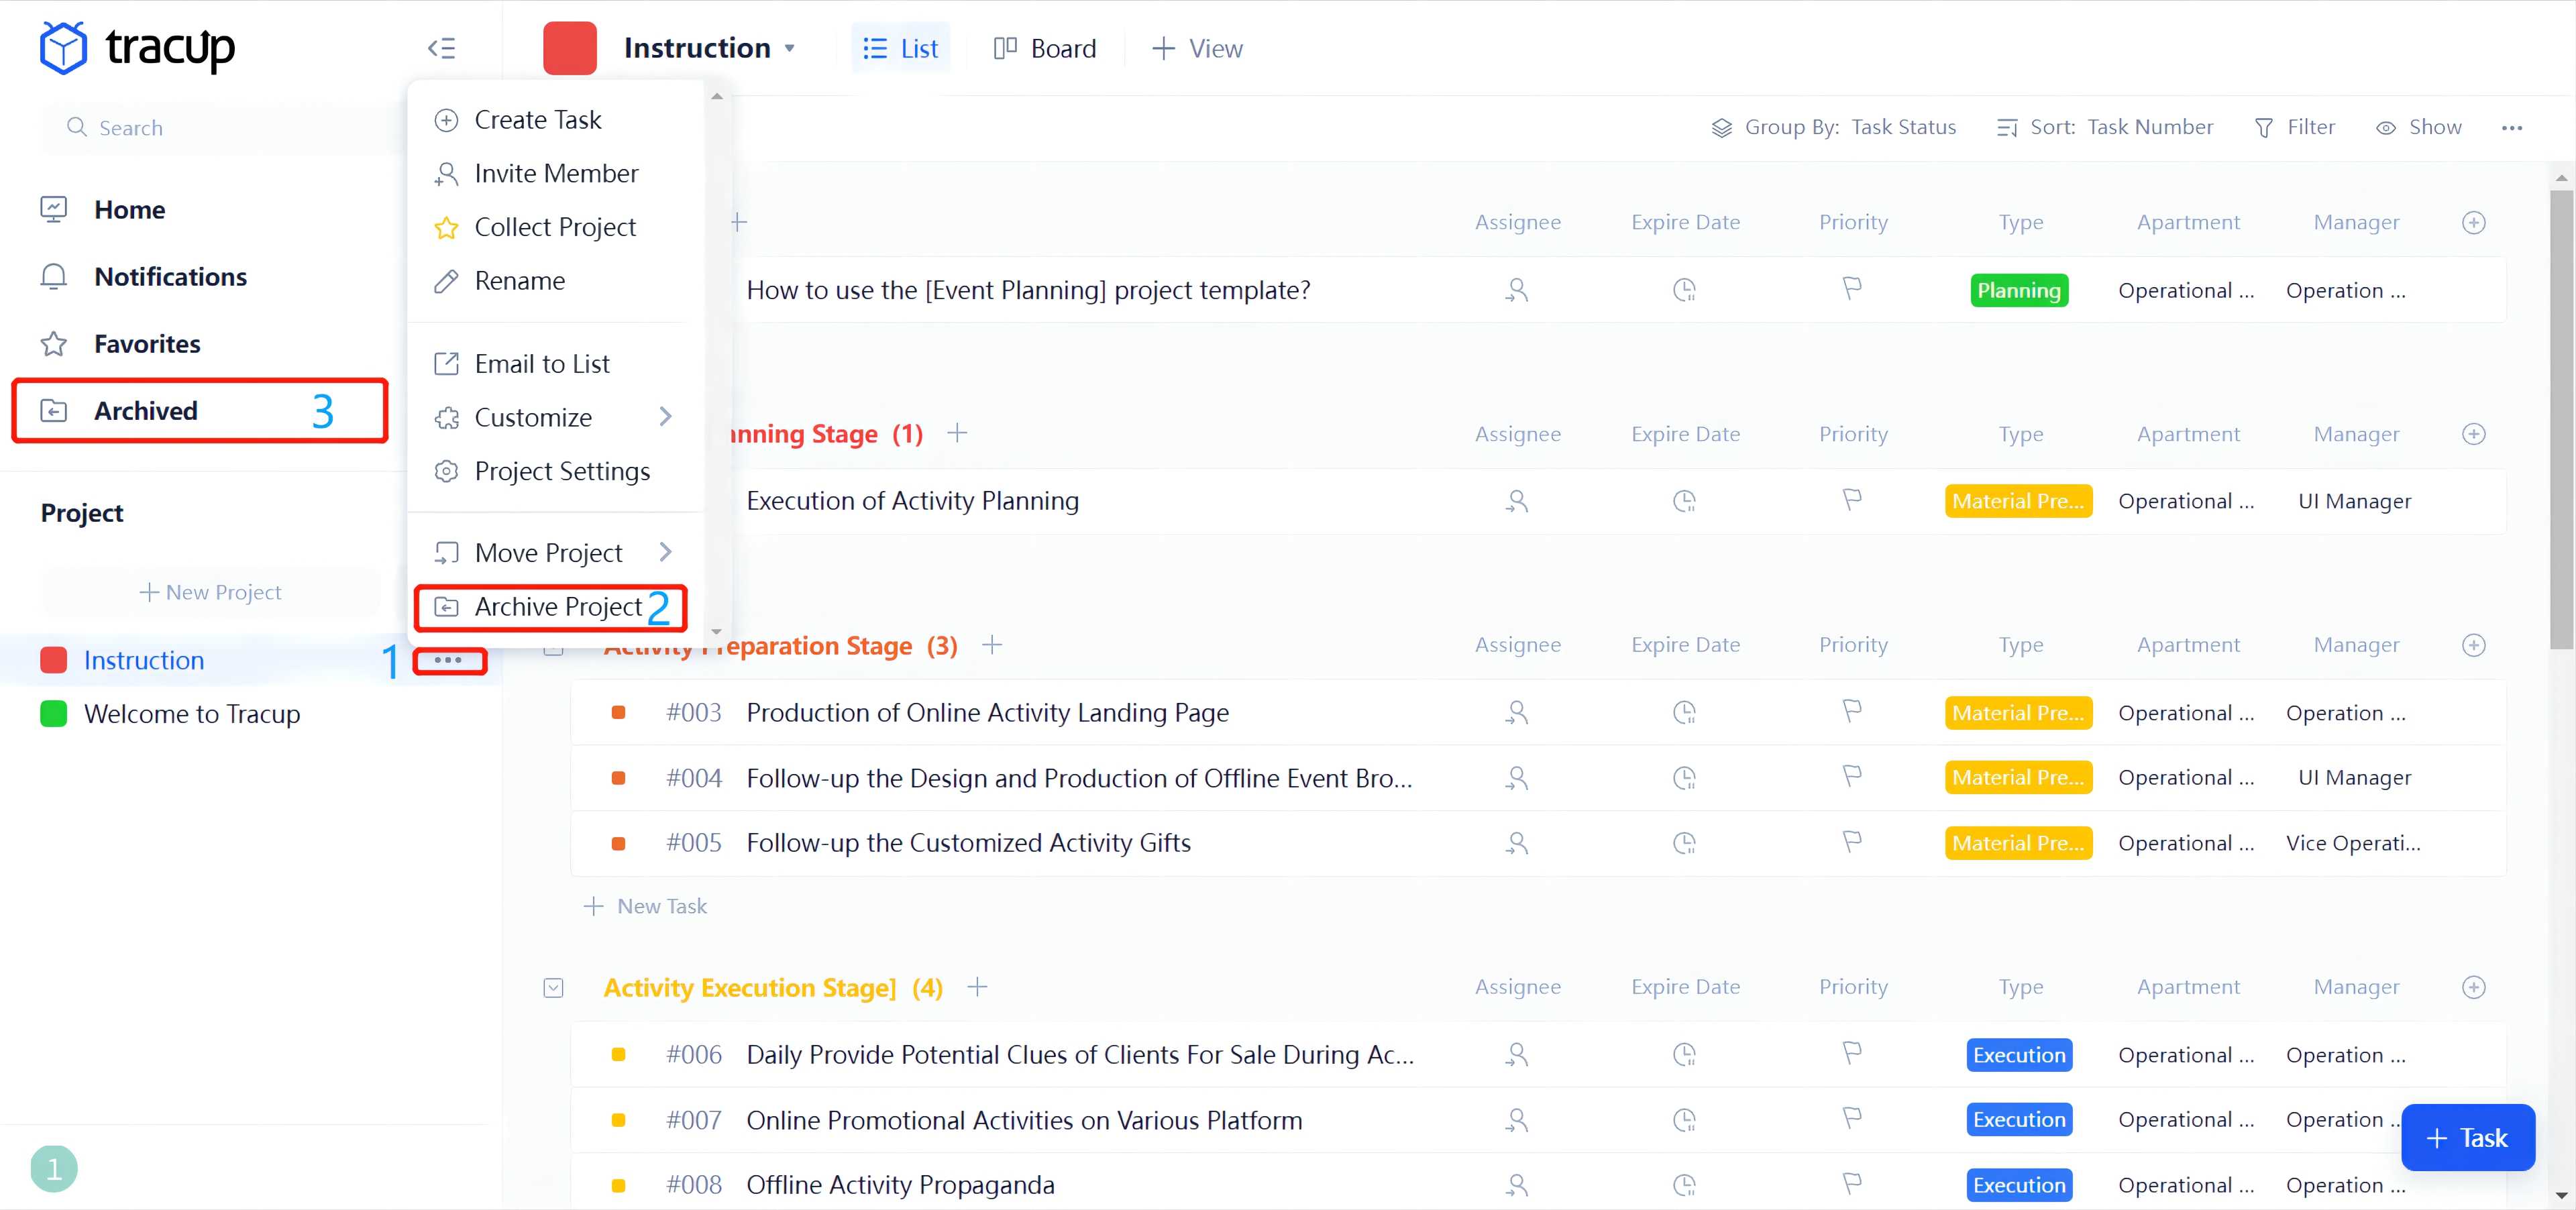Open the toolbar more options ellipsis
Screen dimensions: 2576x1210
[2511, 128]
